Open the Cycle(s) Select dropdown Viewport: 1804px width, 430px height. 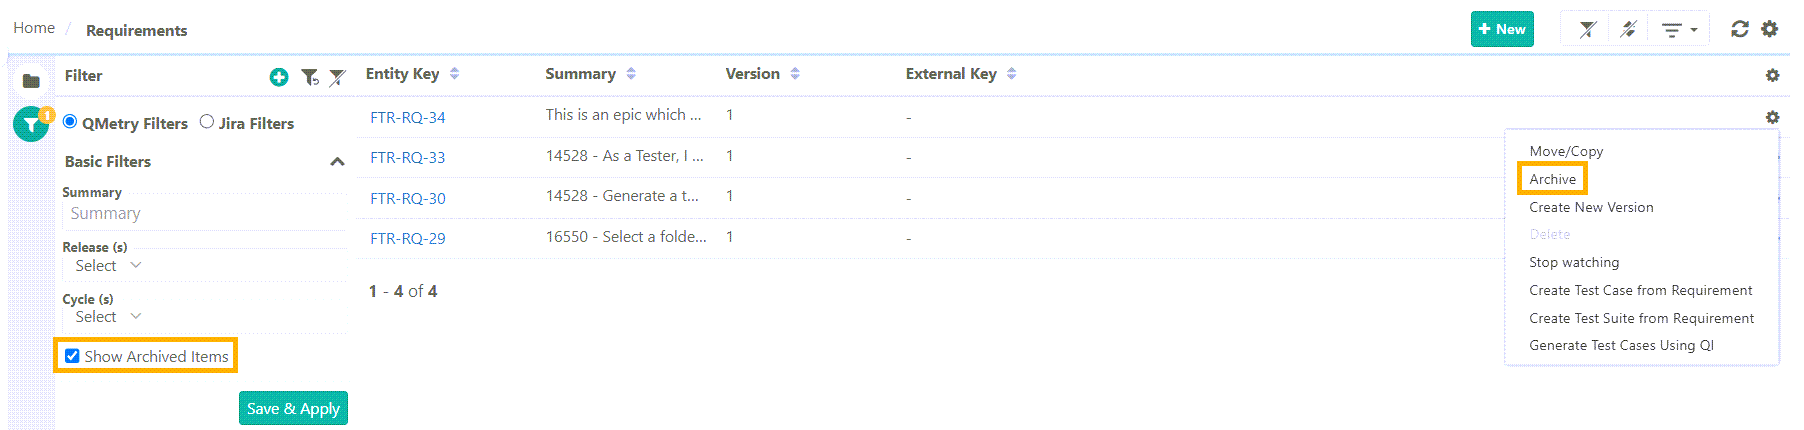(108, 317)
